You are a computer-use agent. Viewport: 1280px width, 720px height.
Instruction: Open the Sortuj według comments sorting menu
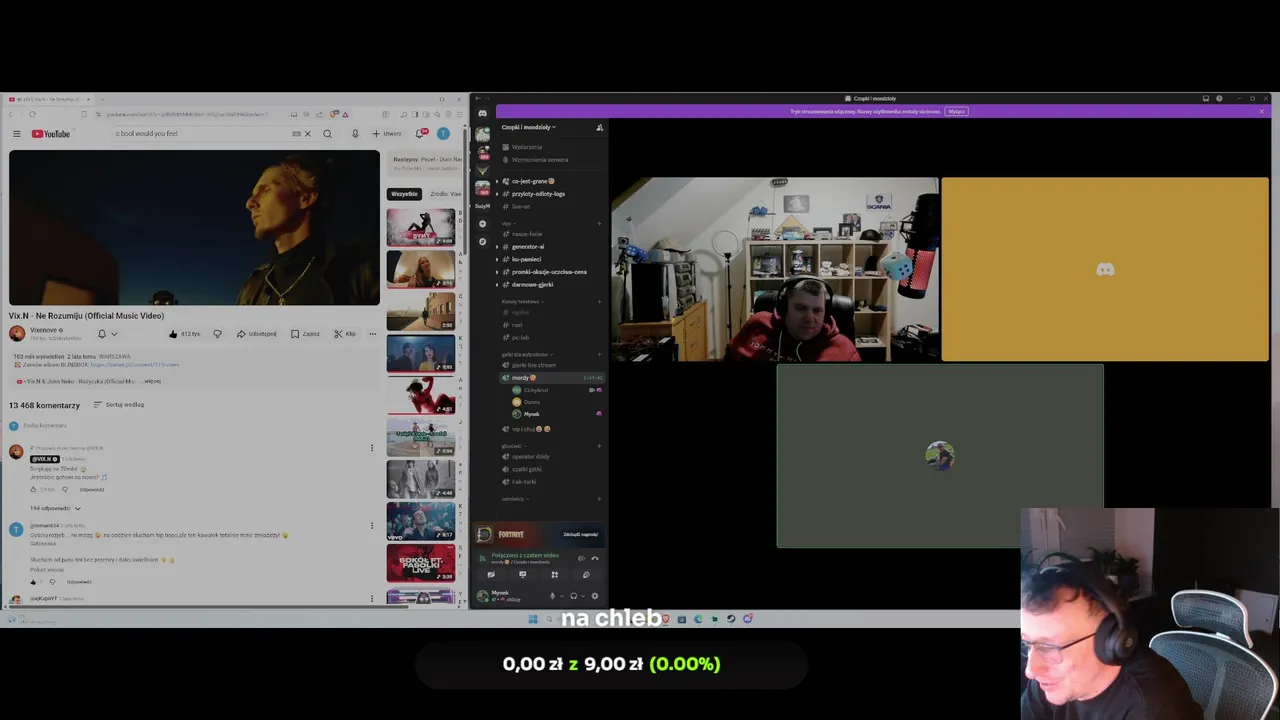119,405
